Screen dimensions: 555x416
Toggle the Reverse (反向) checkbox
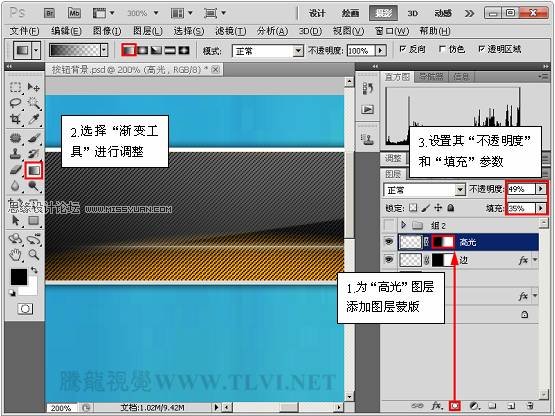402,49
